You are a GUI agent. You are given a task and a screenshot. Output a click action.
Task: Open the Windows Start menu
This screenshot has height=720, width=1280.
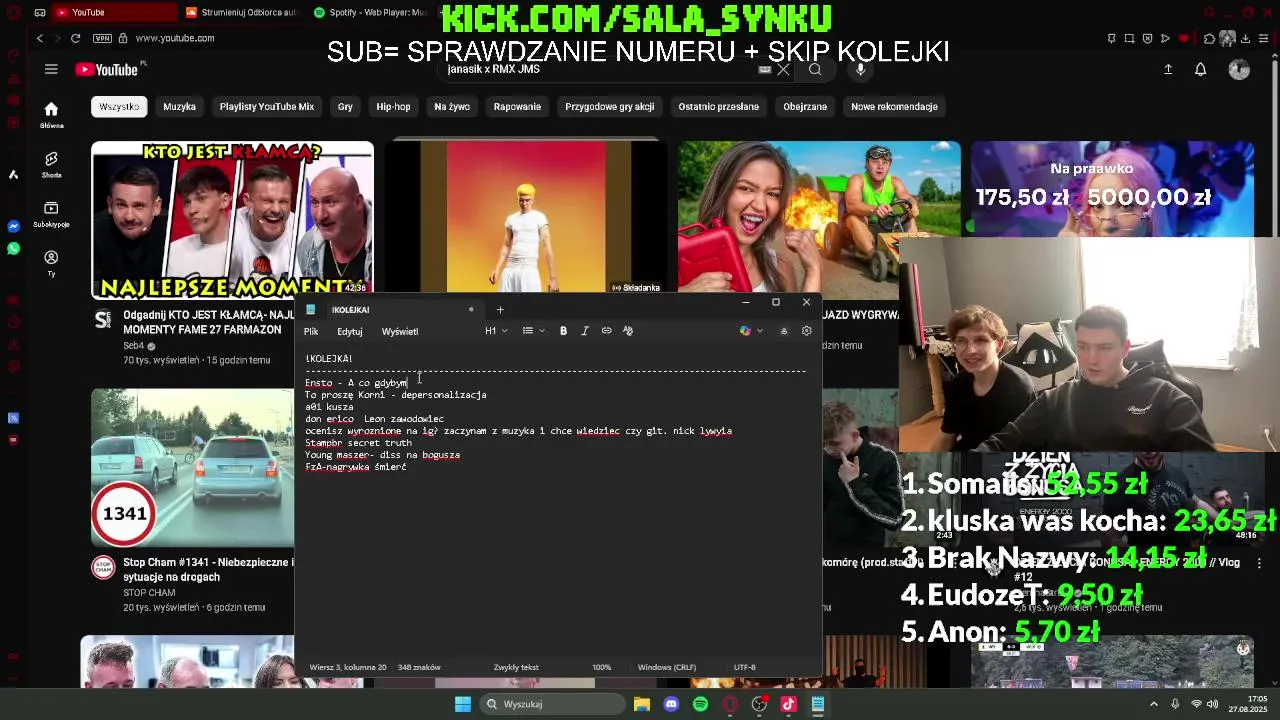pyautogui.click(x=463, y=704)
